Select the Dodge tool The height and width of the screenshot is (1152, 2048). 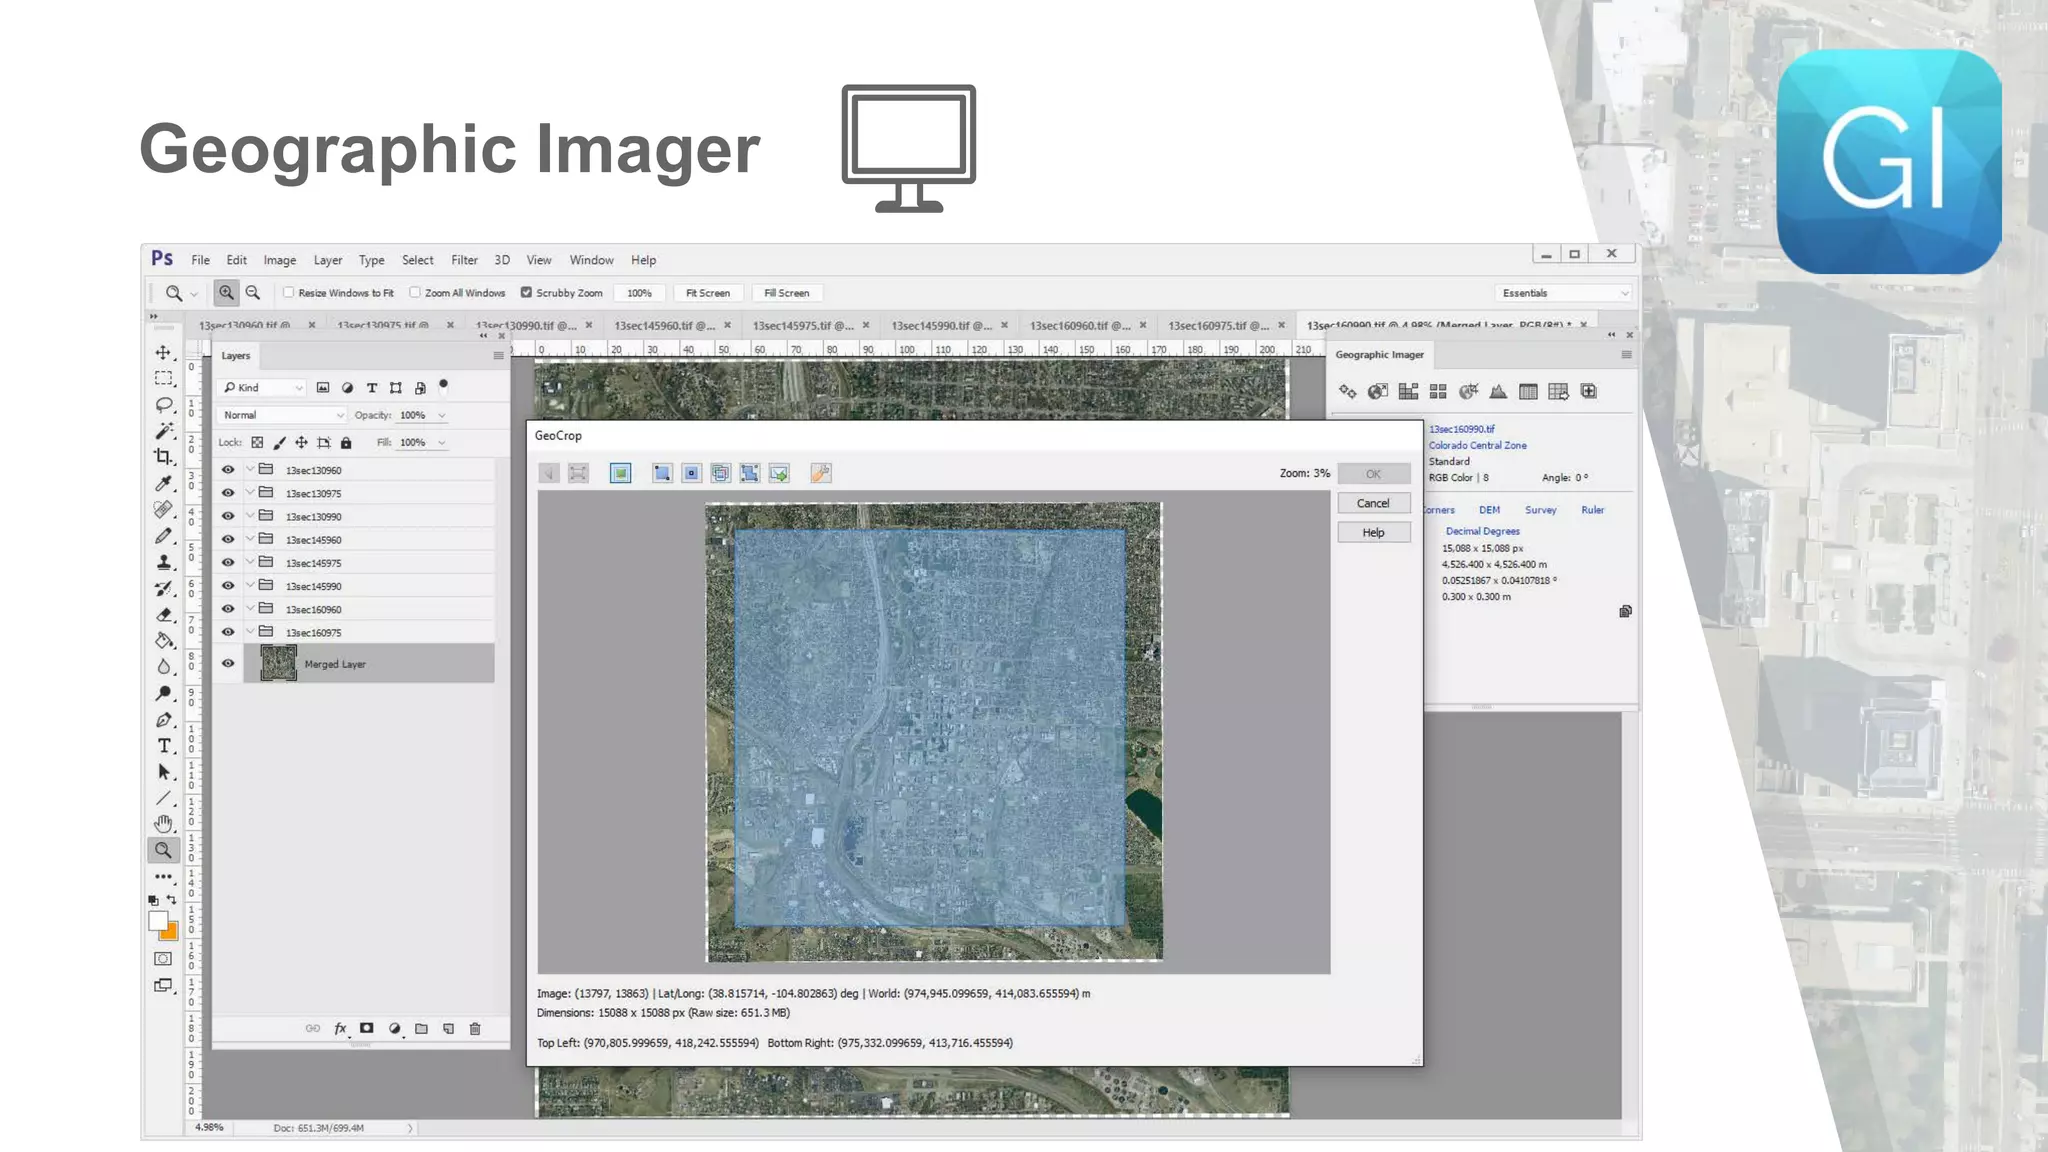point(163,694)
